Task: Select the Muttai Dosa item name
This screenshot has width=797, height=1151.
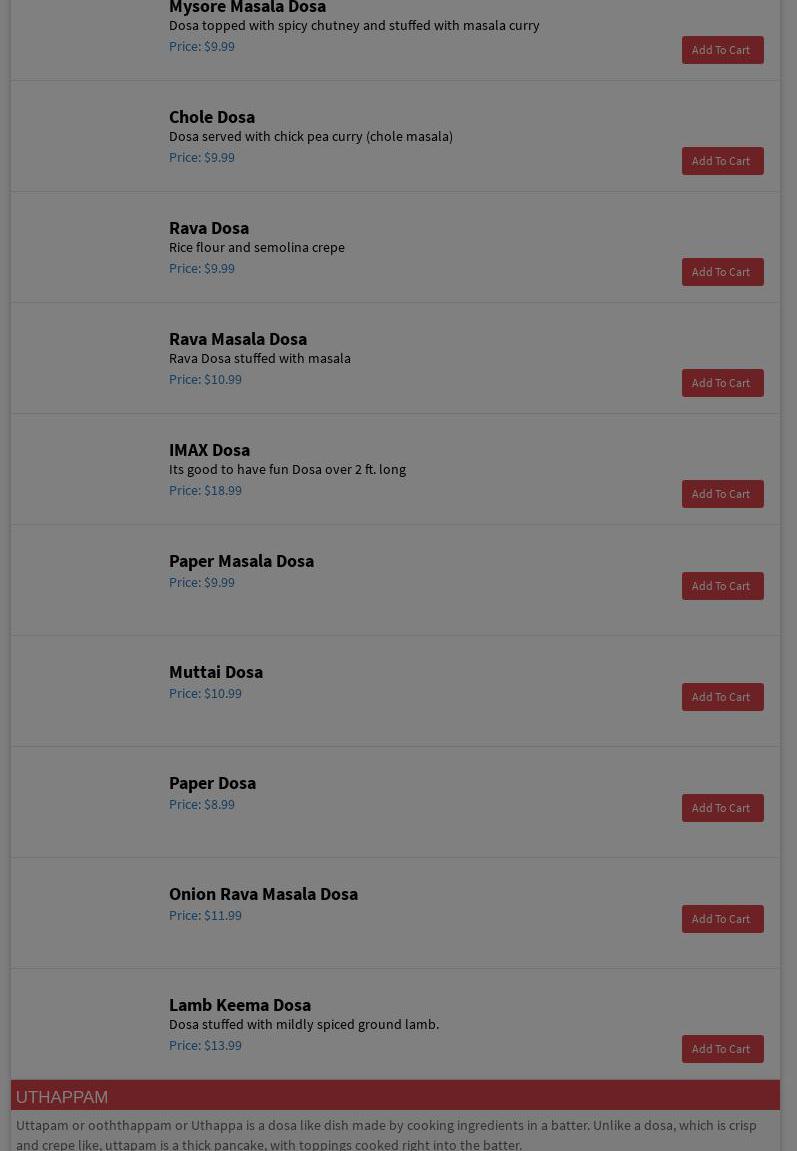Action: 216,672
